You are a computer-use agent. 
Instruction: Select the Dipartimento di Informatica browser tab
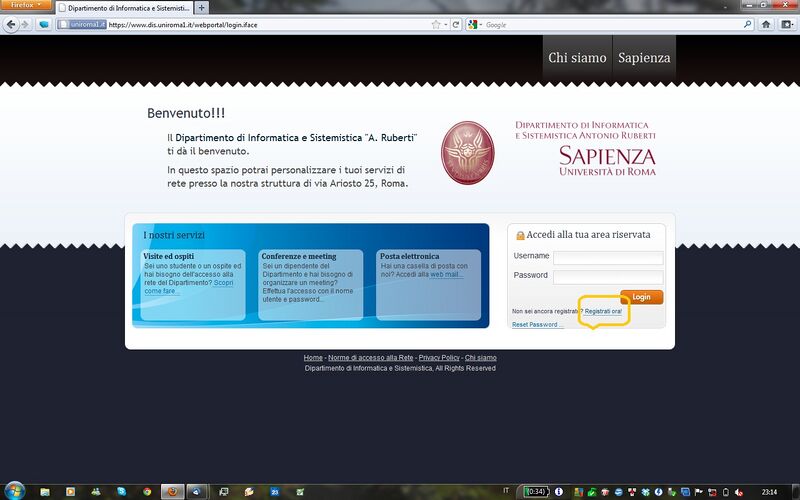pyautogui.click(x=124, y=8)
